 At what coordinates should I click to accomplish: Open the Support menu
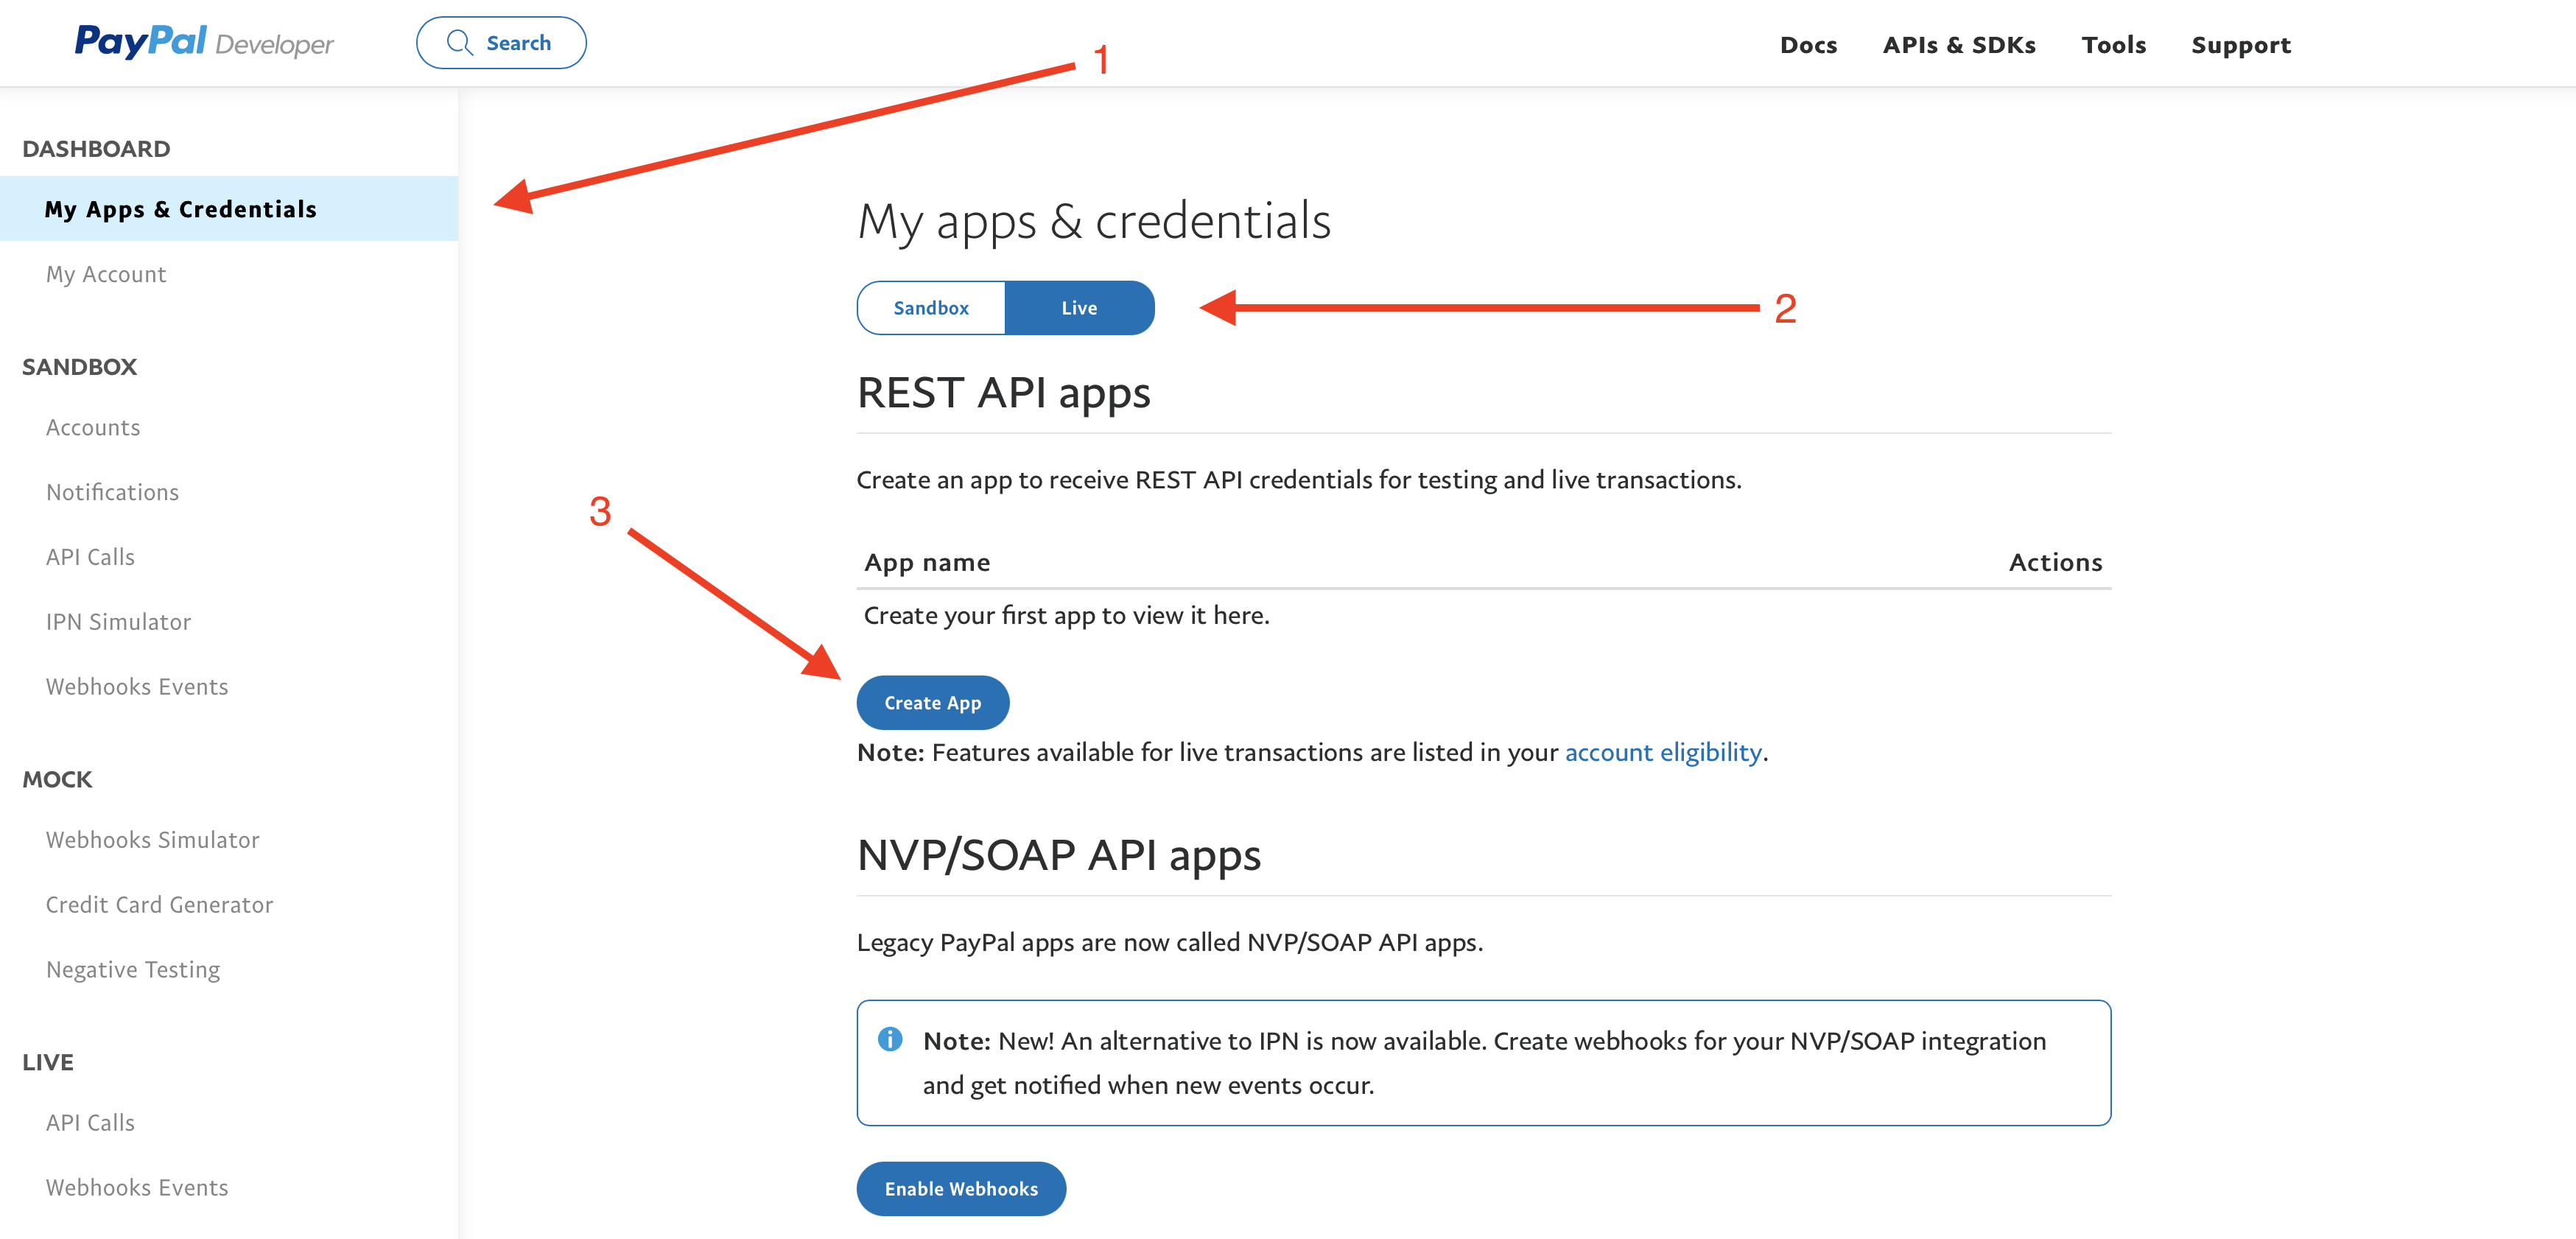click(x=2240, y=45)
